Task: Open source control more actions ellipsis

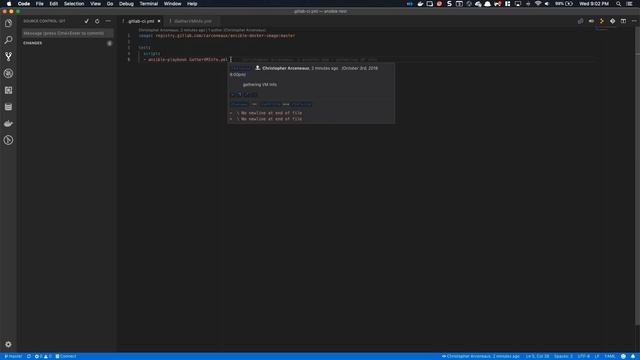Action: pyautogui.click(x=108, y=21)
